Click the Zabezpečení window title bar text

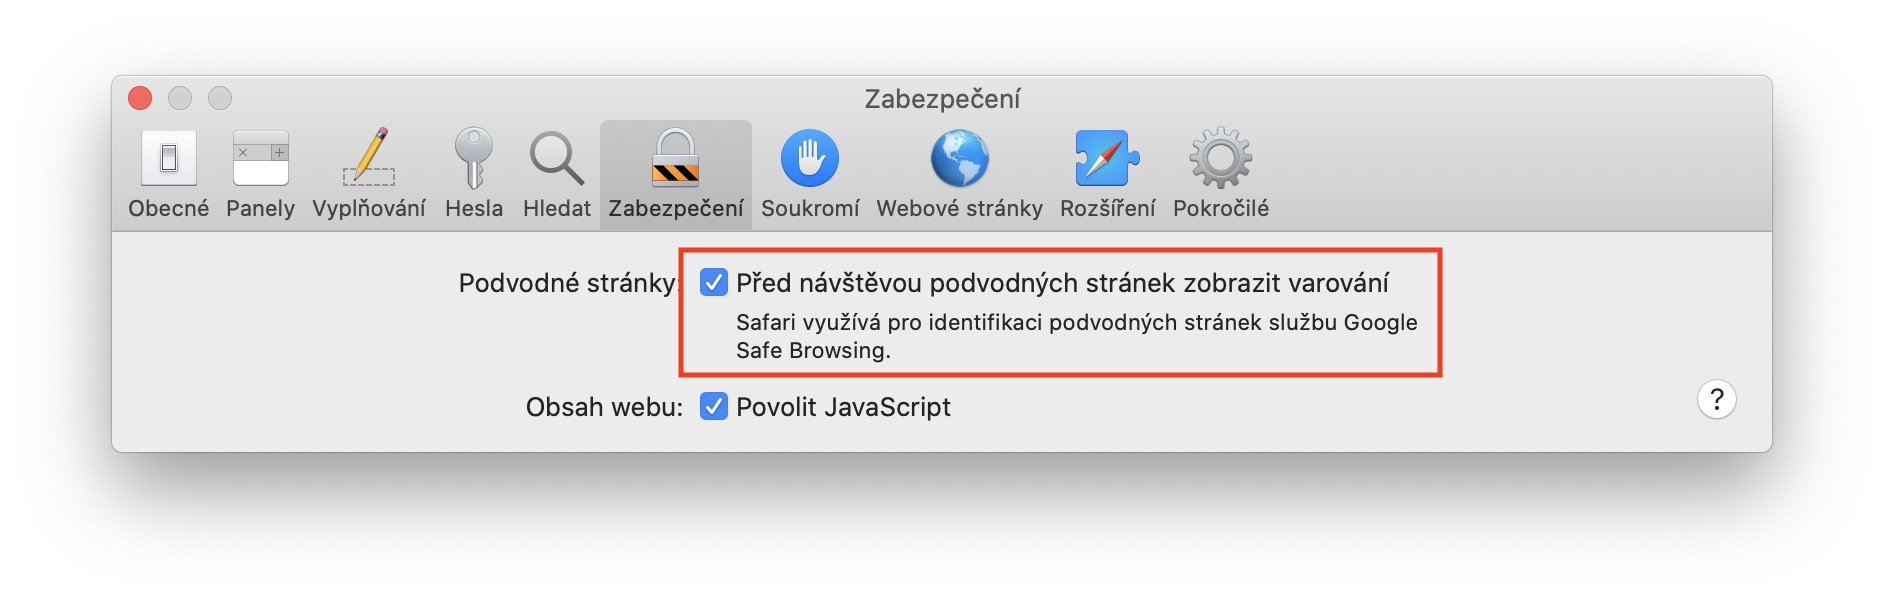(x=942, y=99)
